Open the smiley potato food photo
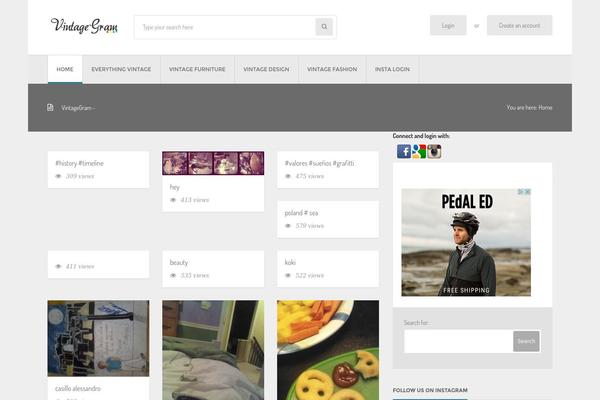 (328, 350)
